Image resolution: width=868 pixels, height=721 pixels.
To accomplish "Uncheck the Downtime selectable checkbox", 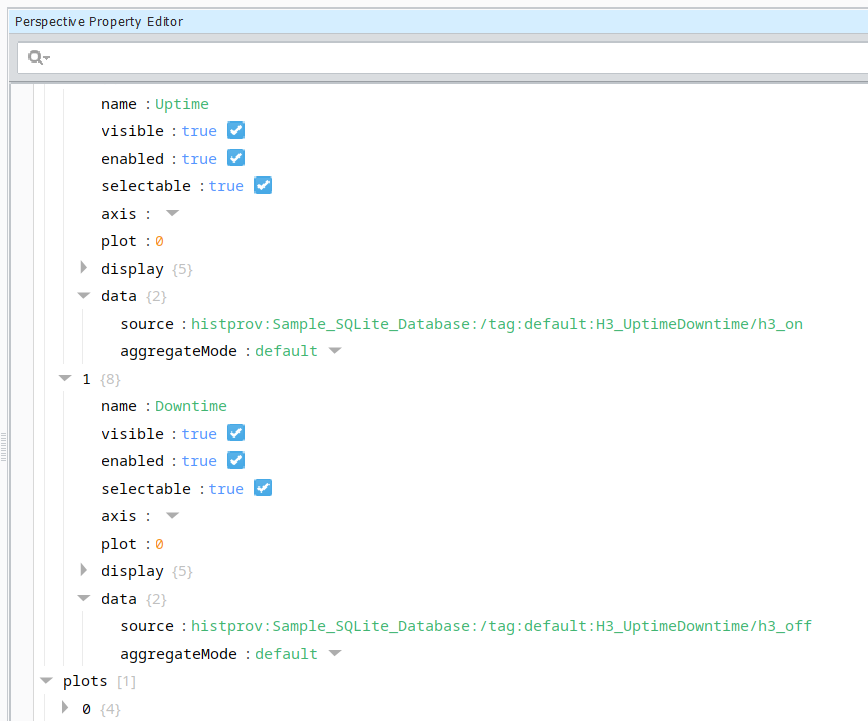I will pyautogui.click(x=263, y=488).
